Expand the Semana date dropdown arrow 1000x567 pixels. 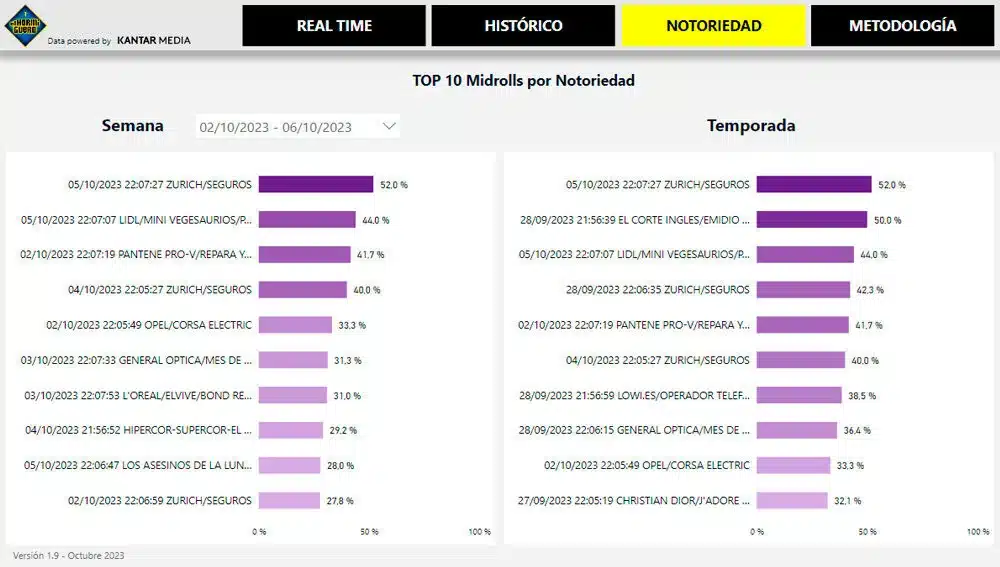click(x=389, y=126)
